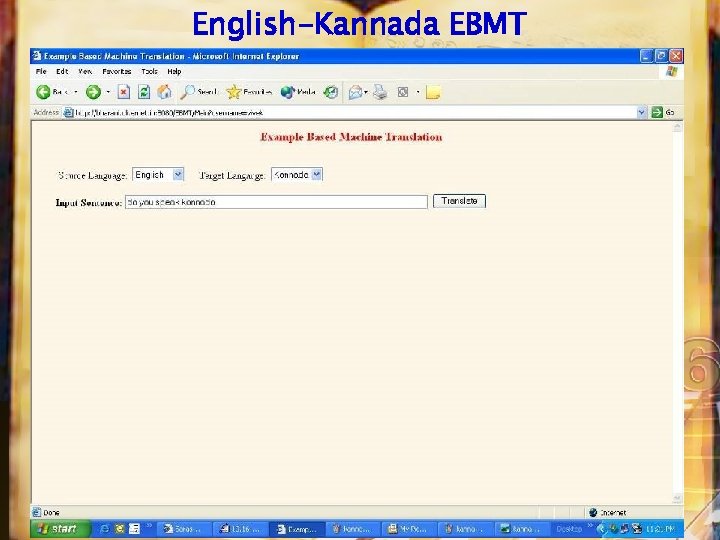The image size is (720, 540).
Task: Stop page loading with the red X icon
Action: (124, 92)
